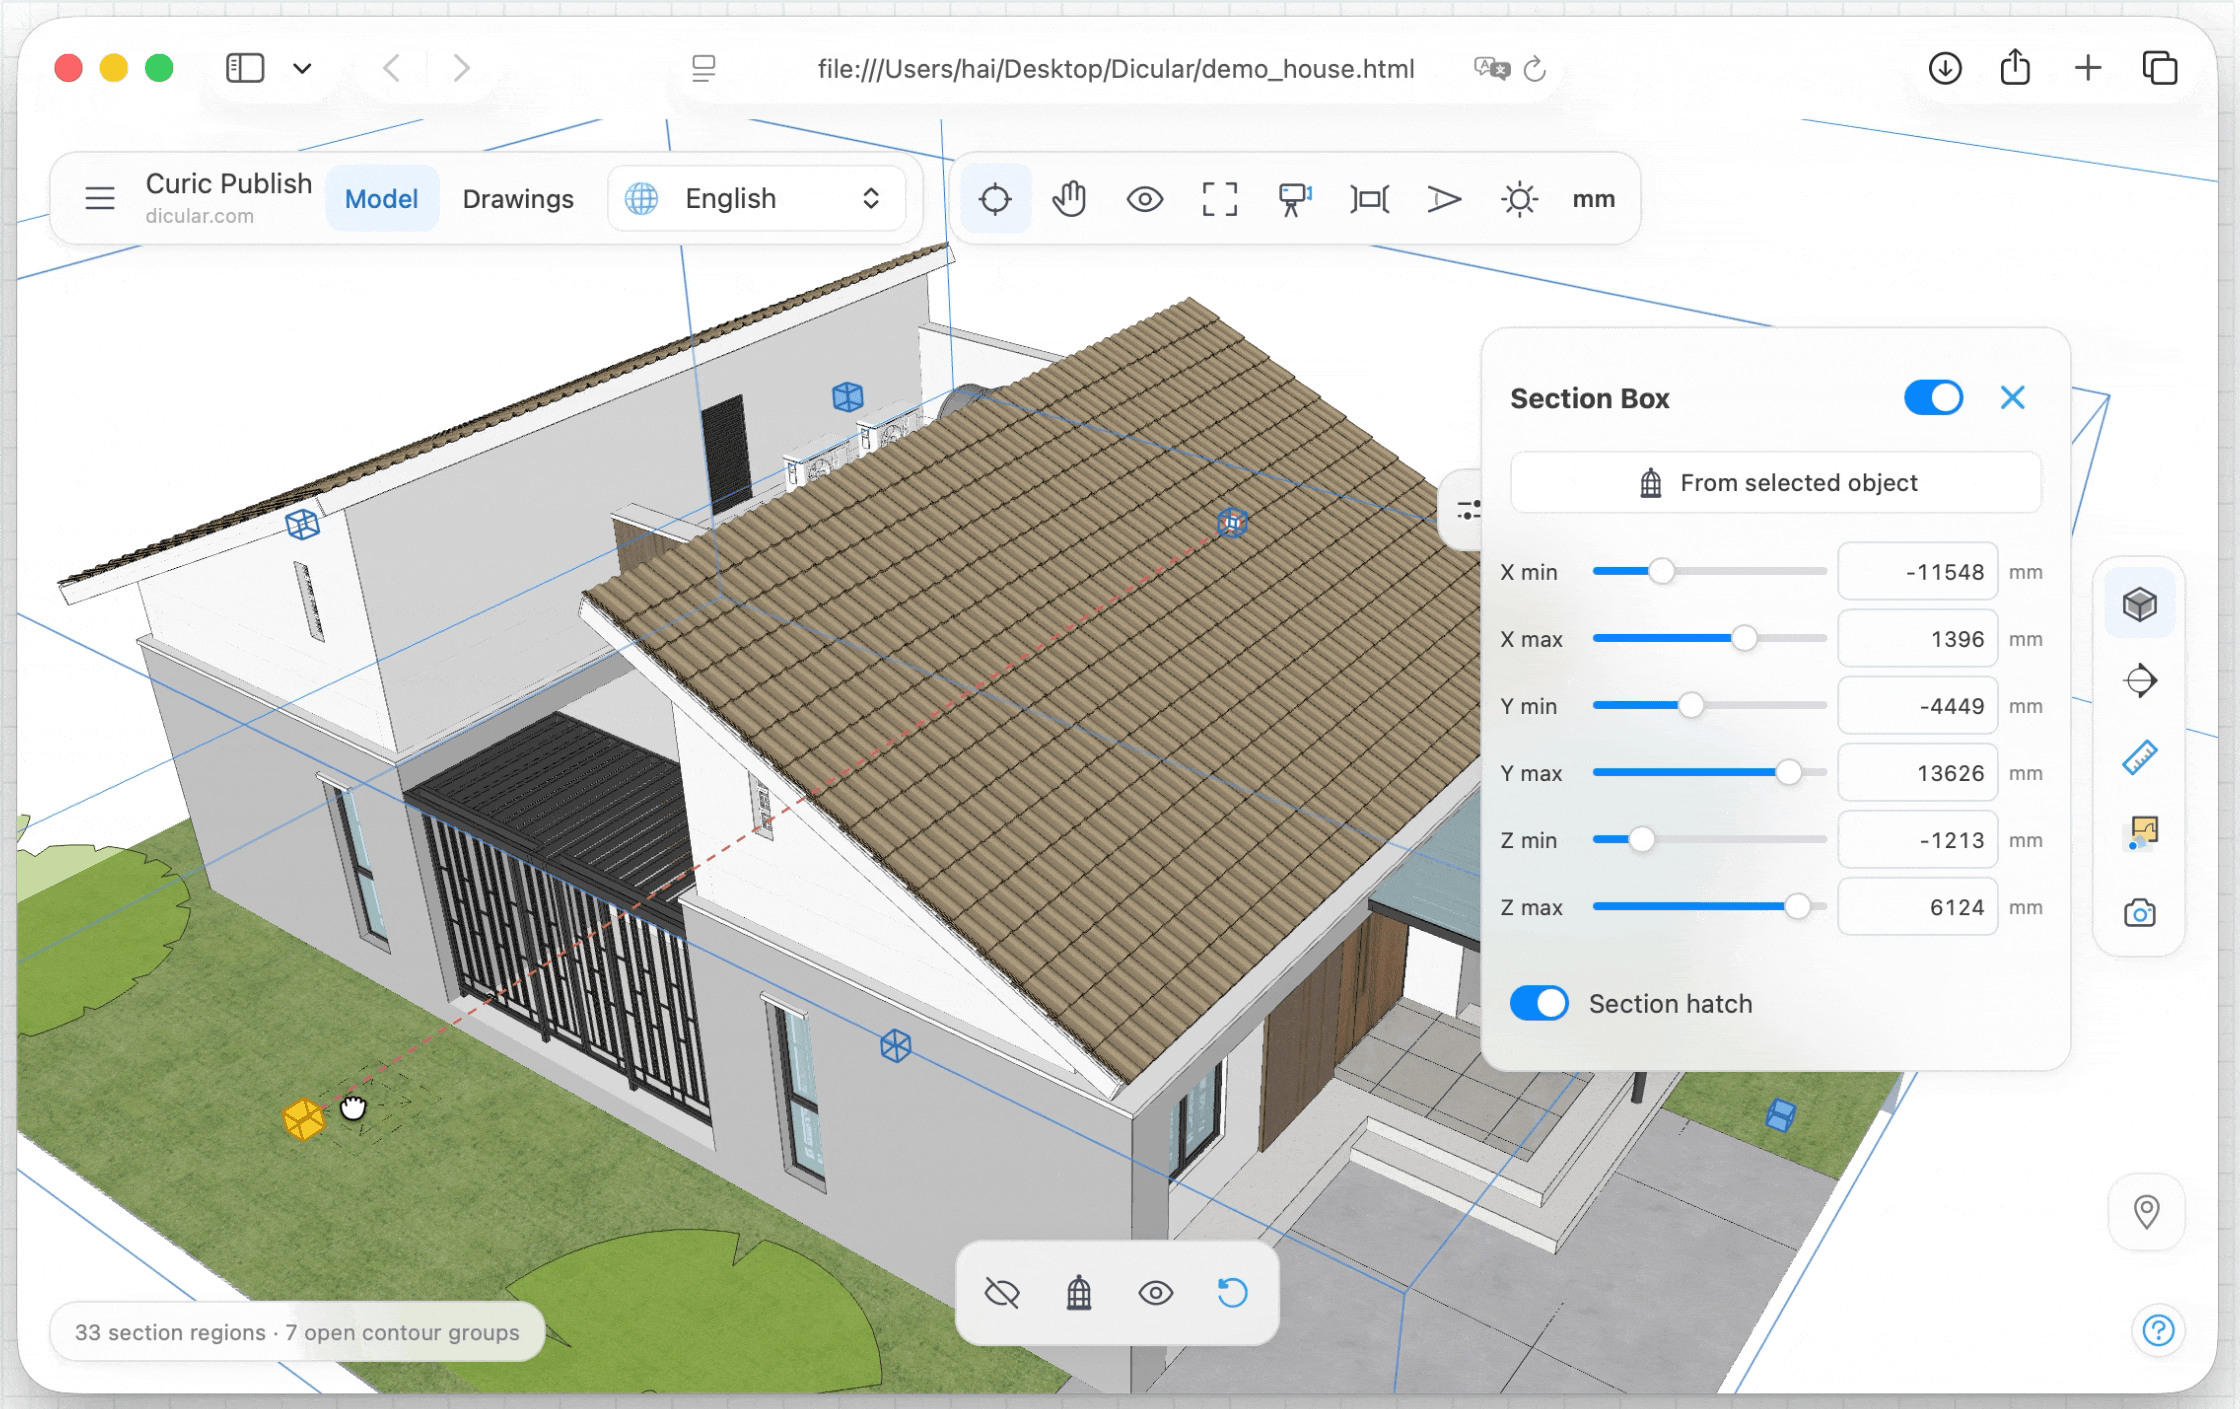Viewport: 2240px width, 1409px height.
Task: Click the play animation arrow icon
Action: (x=1443, y=199)
